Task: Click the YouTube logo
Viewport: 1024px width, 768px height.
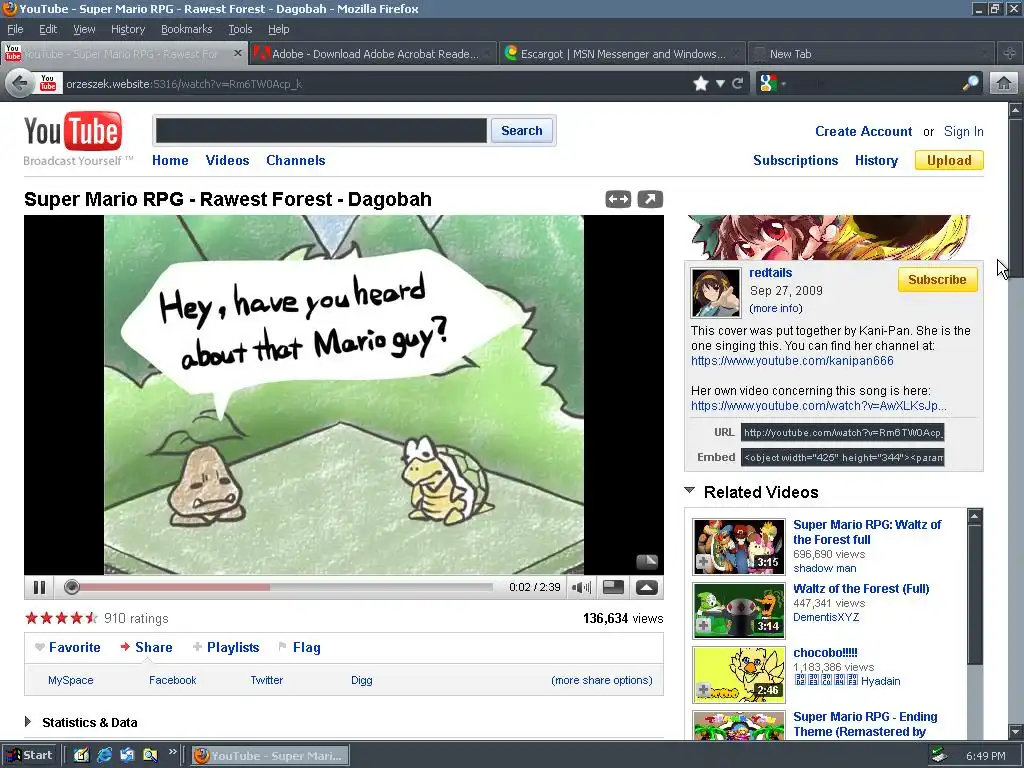Action: (x=73, y=131)
